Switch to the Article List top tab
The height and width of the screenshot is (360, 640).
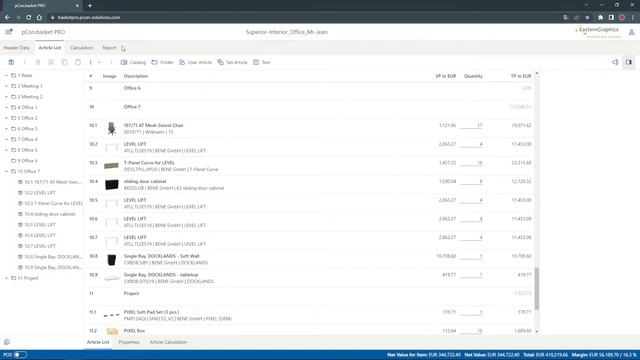(x=50, y=48)
